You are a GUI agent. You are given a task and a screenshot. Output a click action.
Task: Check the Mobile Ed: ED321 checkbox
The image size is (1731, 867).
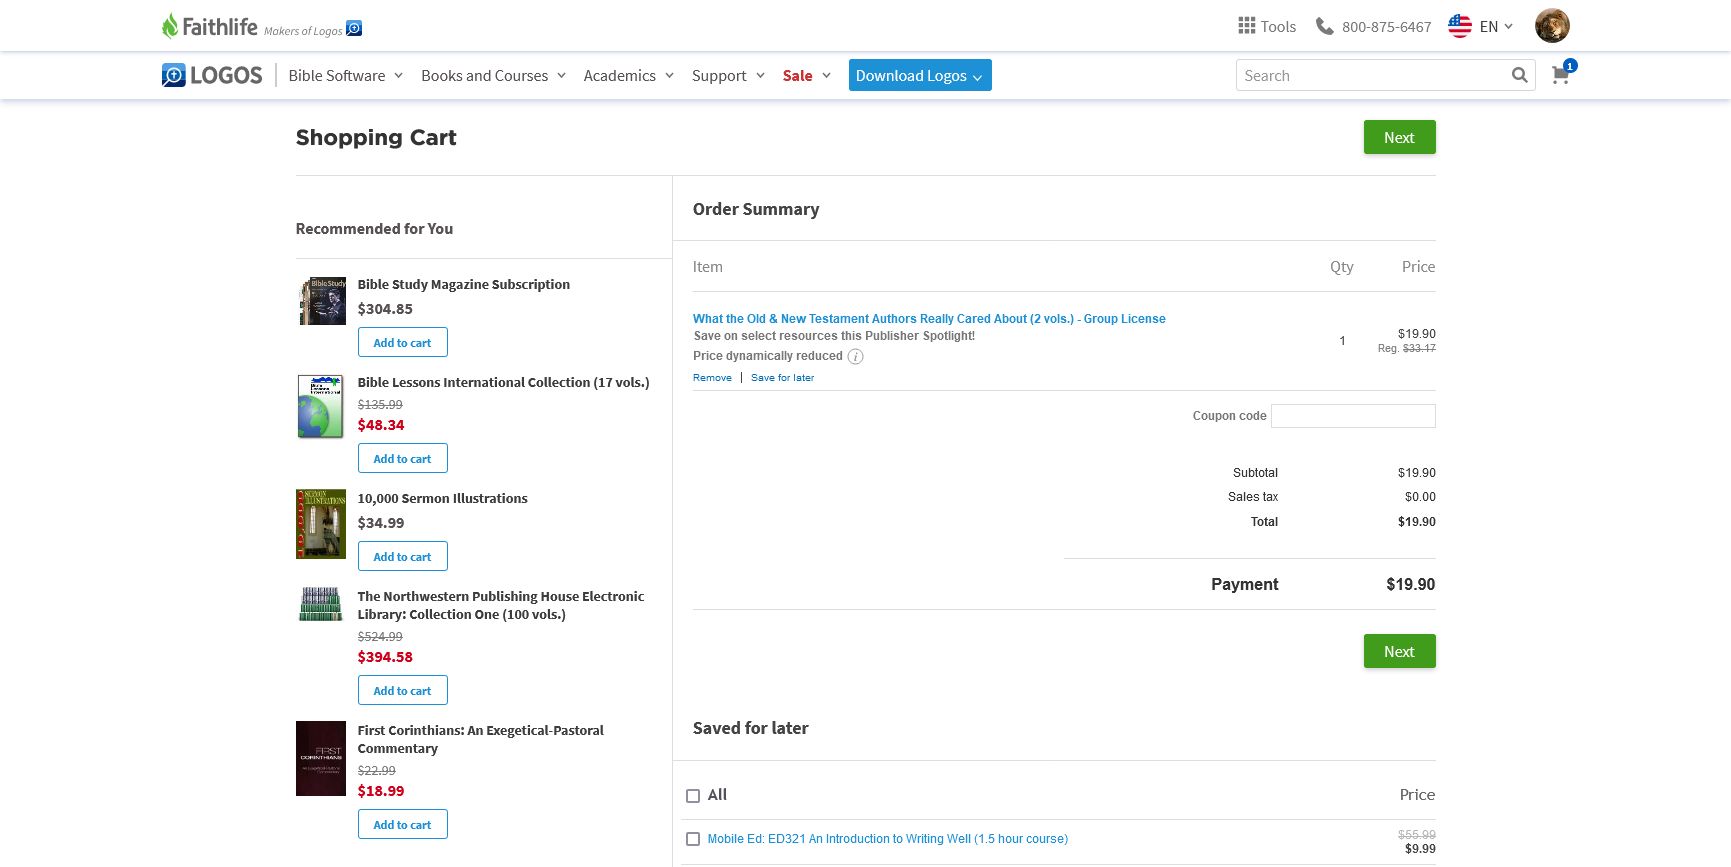tap(693, 839)
